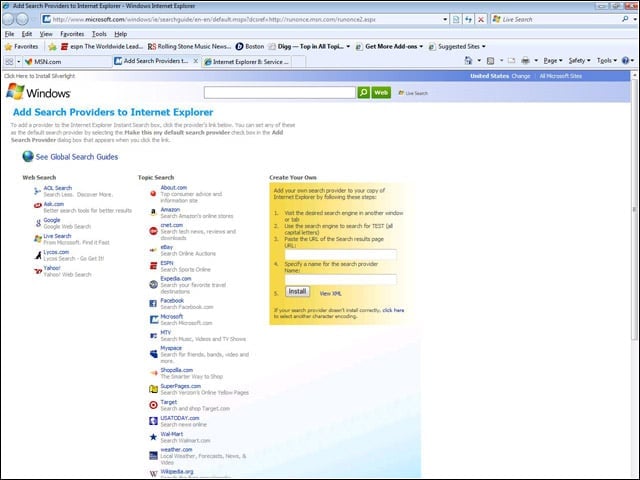Close the Add Search Providers tab
640x480 pixels.
196,61
